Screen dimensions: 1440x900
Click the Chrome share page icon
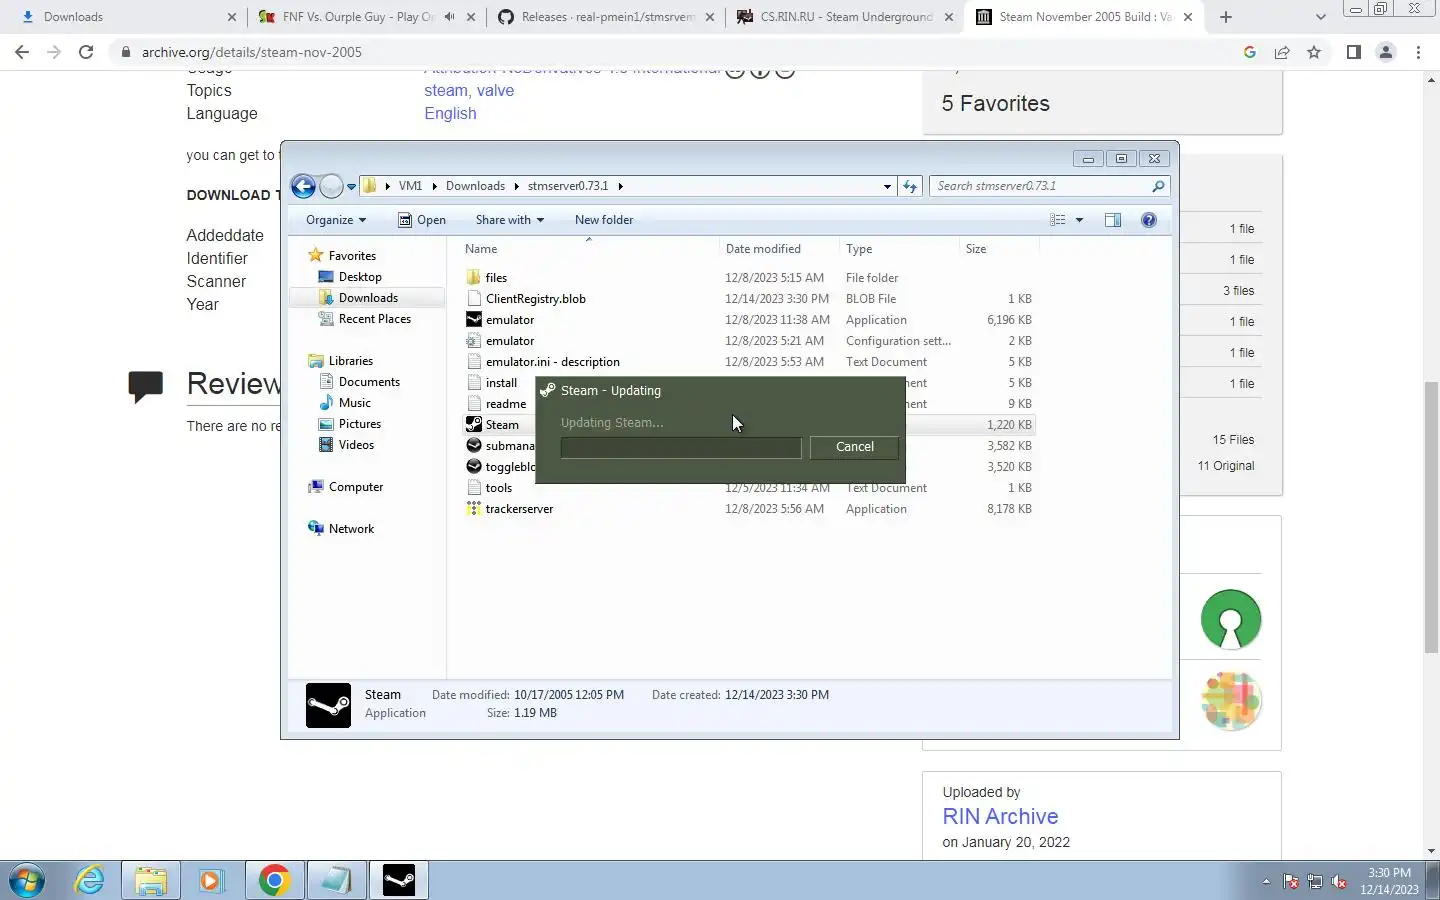pos(1282,52)
